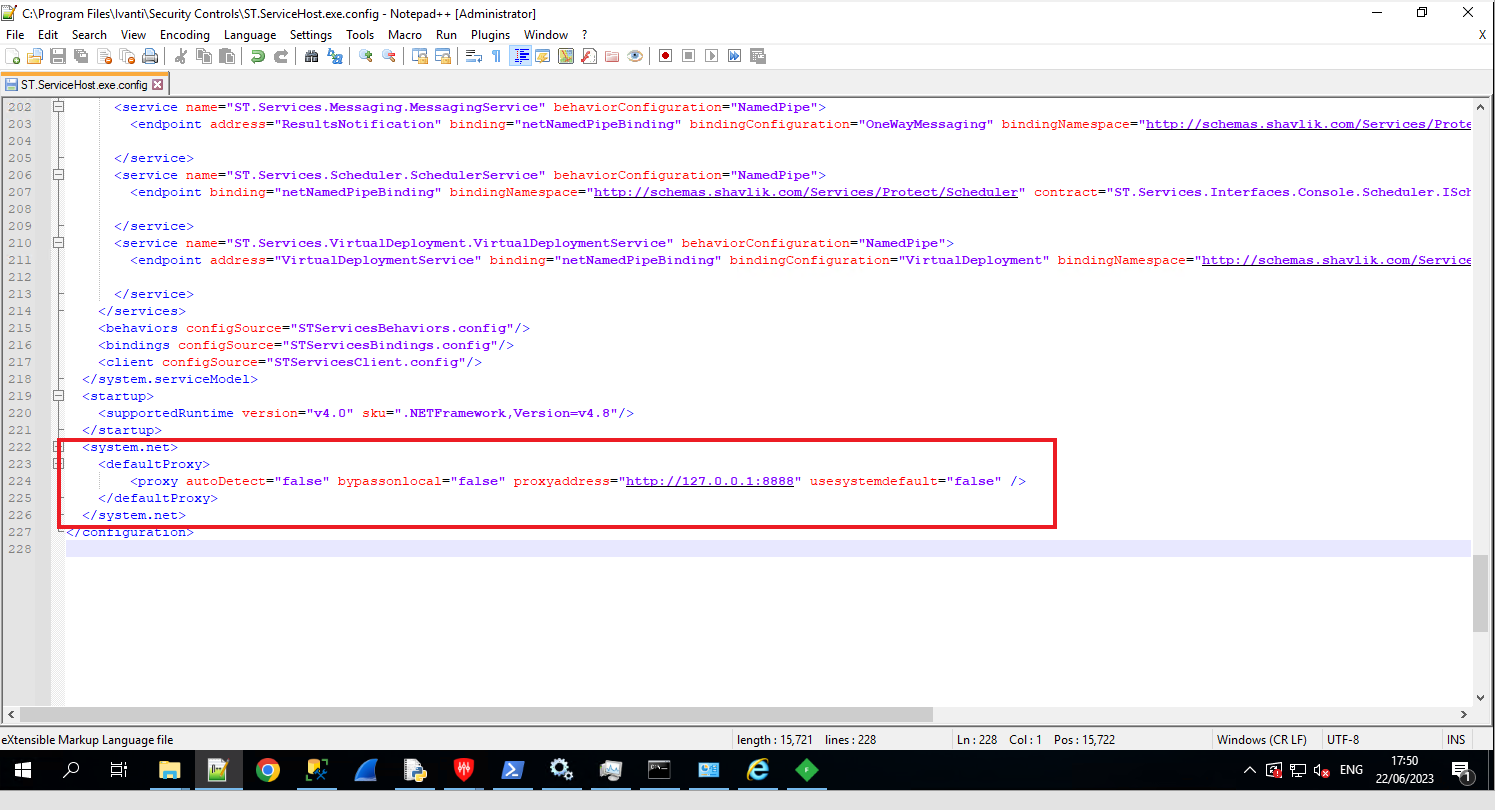
Task: Open Google Chrome from the taskbar
Action: pos(267,770)
